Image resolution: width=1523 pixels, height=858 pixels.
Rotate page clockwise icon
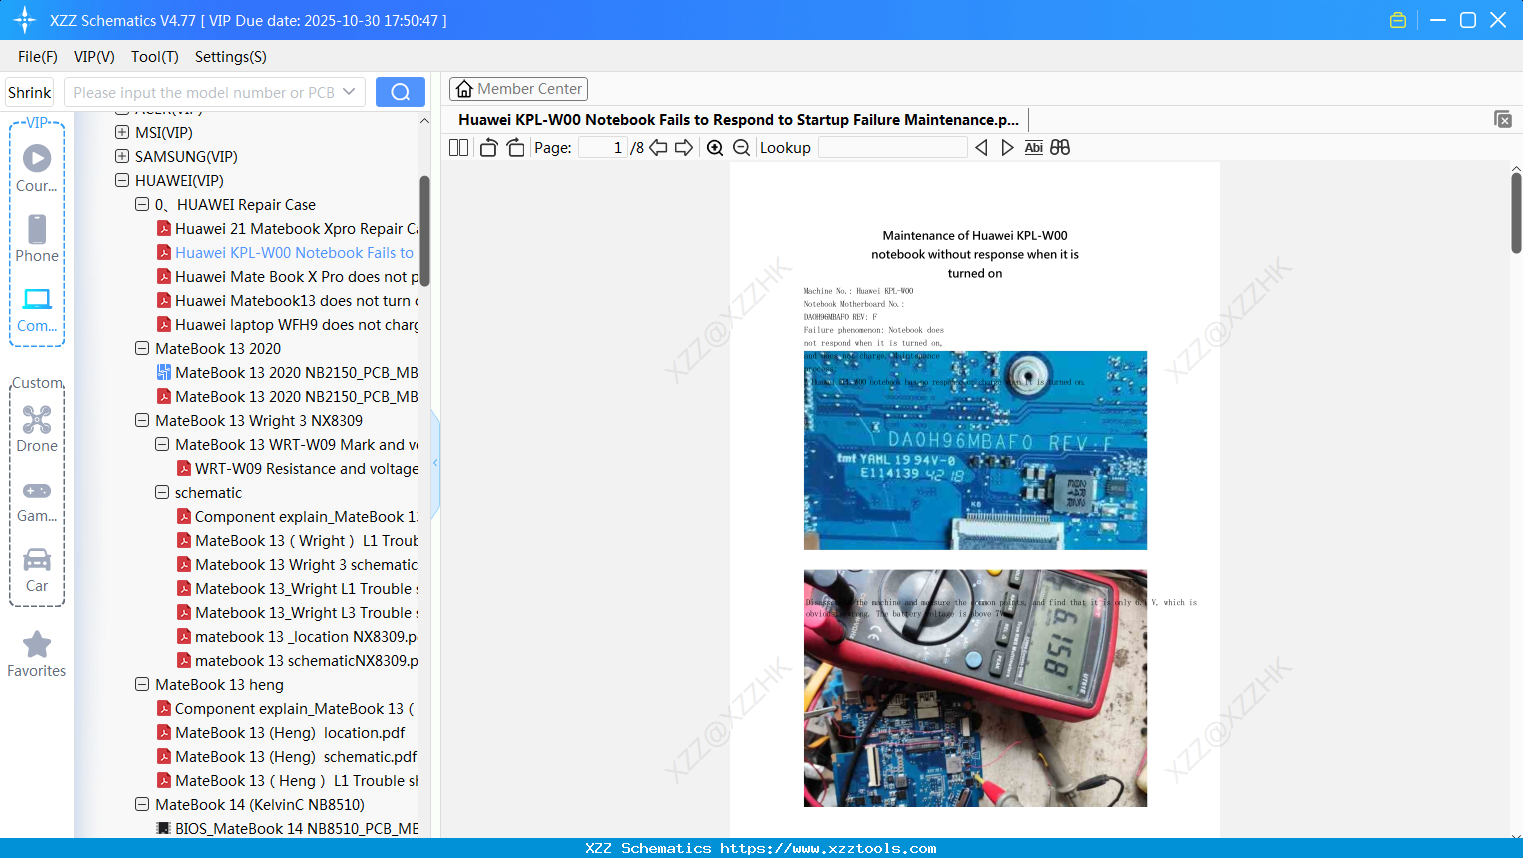point(515,148)
